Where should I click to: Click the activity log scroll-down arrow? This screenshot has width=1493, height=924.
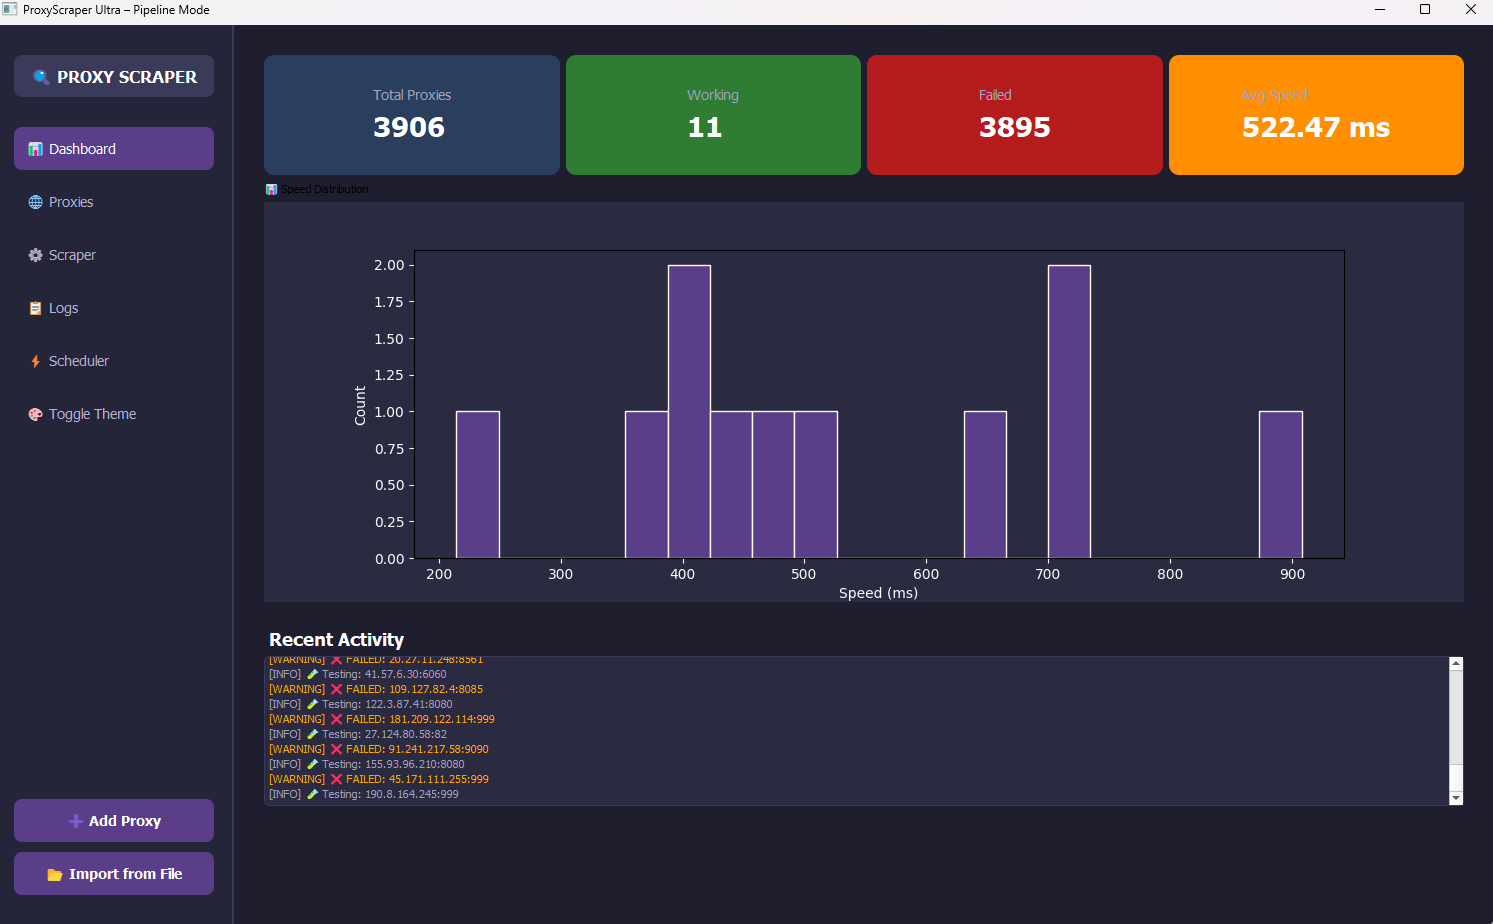point(1456,798)
